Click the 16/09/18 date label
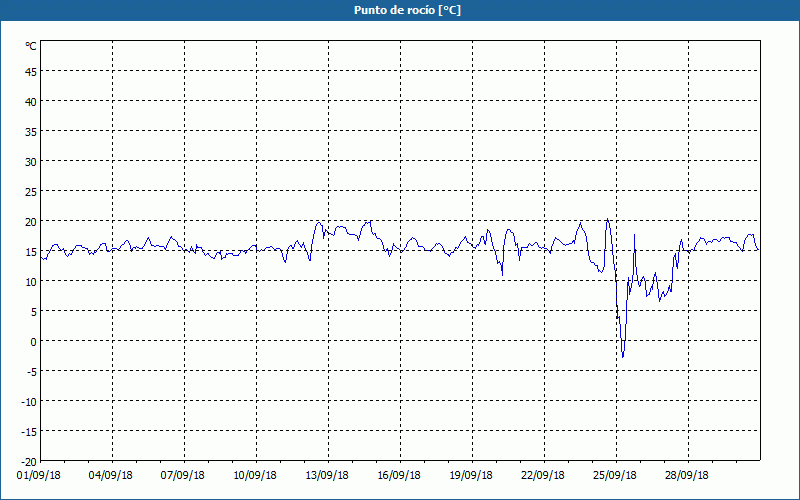 tap(399, 476)
